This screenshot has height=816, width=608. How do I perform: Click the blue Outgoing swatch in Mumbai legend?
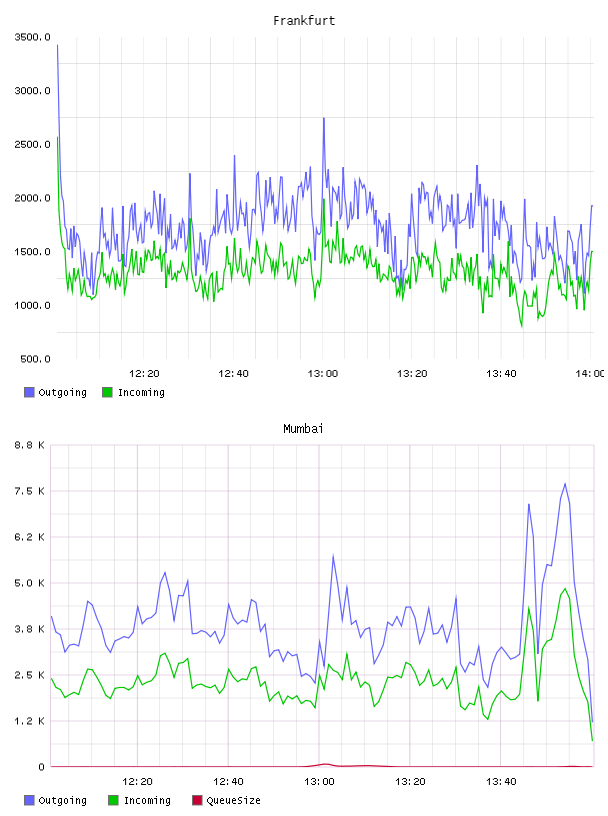tap(29, 800)
